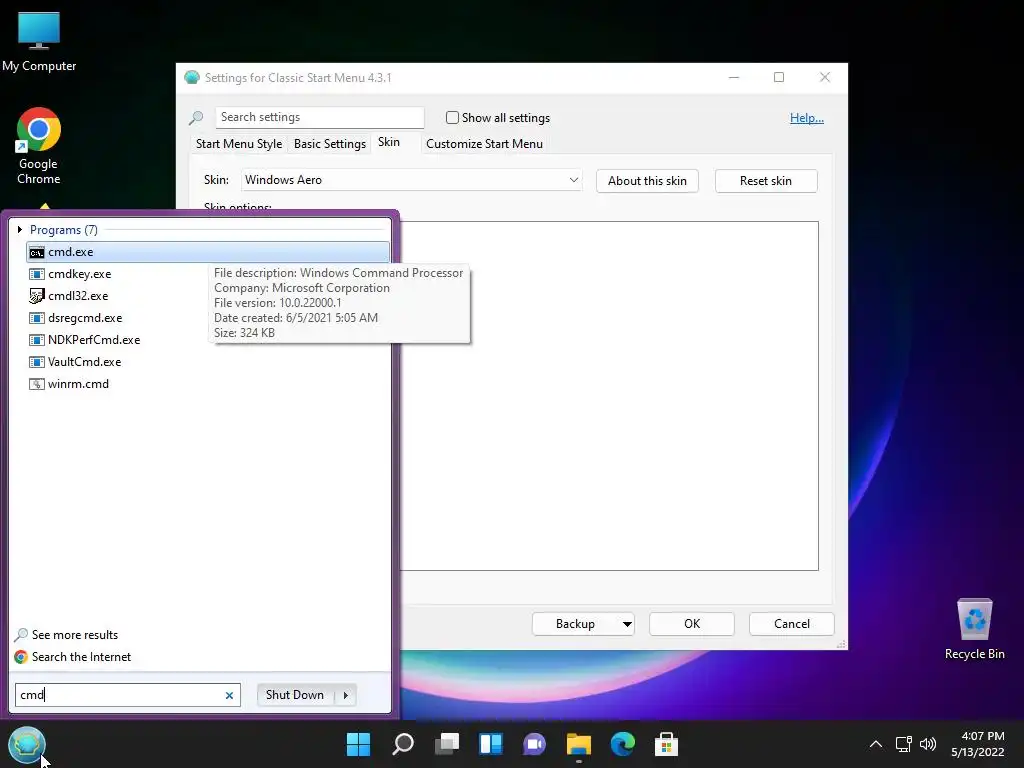Image resolution: width=1024 pixels, height=768 pixels.
Task: Click the Classic Start Menu shell button
Action: click(x=27, y=744)
